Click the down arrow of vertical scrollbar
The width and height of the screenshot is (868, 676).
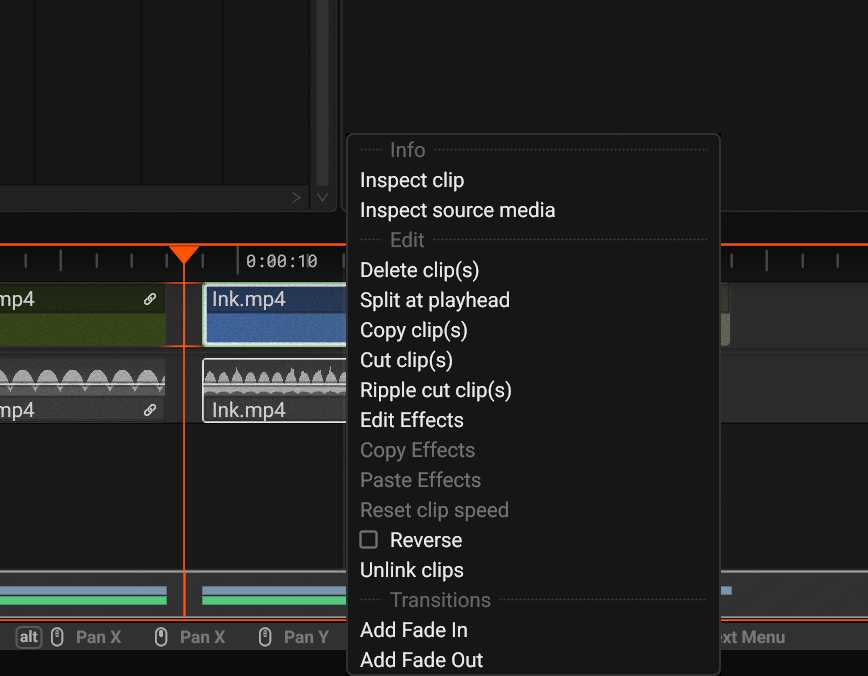(322, 198)
